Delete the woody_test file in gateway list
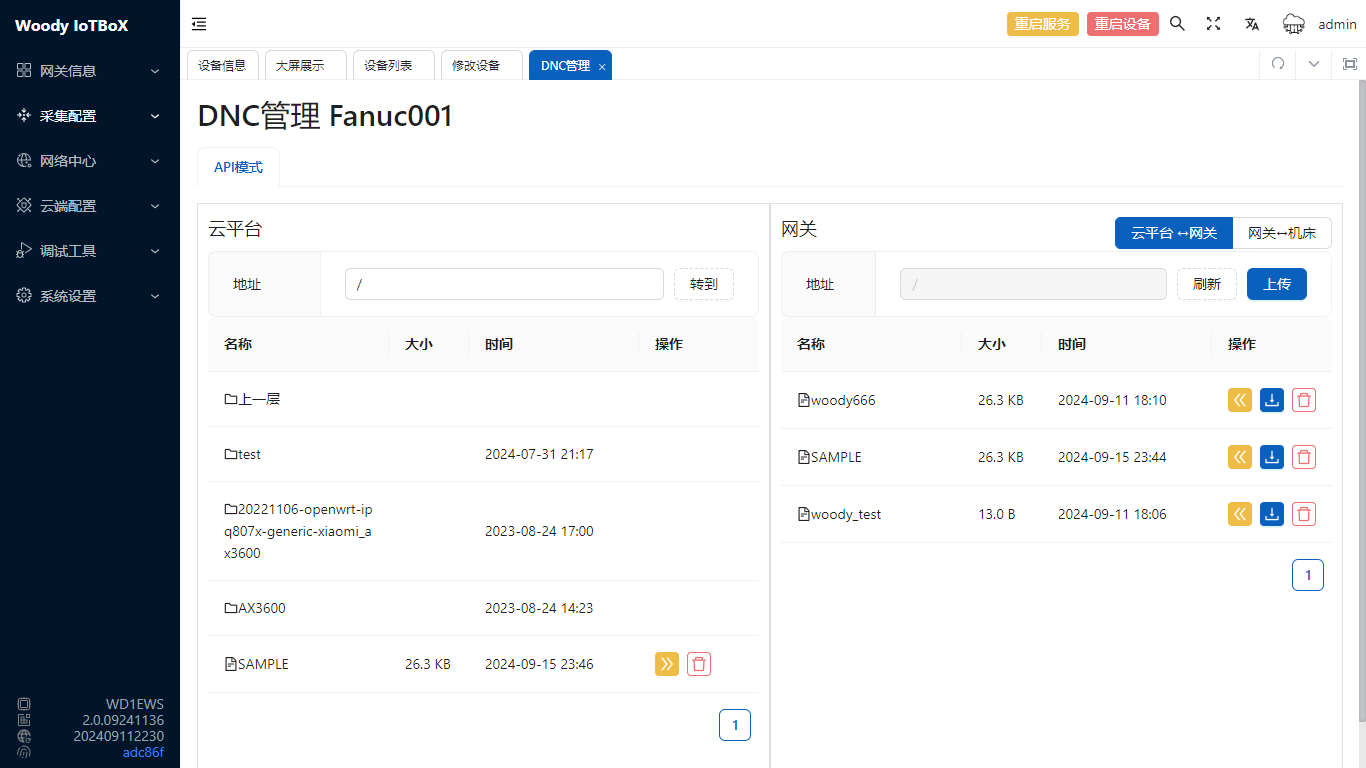 1303,514
